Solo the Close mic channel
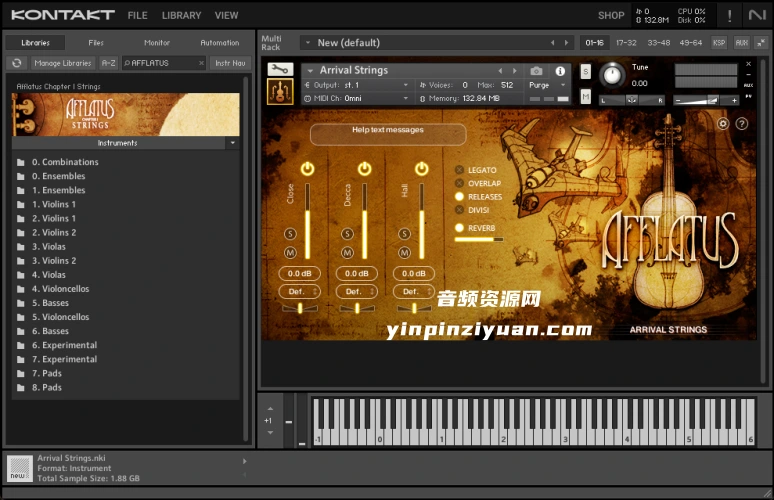 pos(291,234)
